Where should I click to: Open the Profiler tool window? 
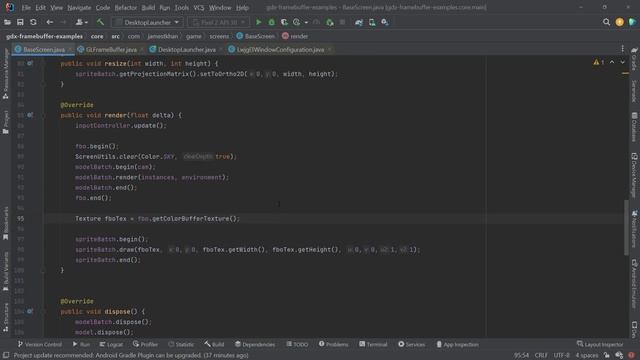tap(145, 344)
